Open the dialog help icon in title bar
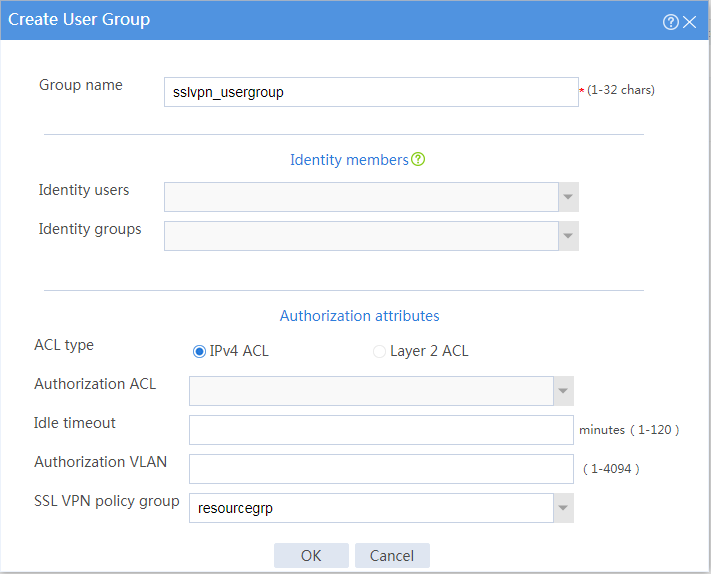 point(671,22)
